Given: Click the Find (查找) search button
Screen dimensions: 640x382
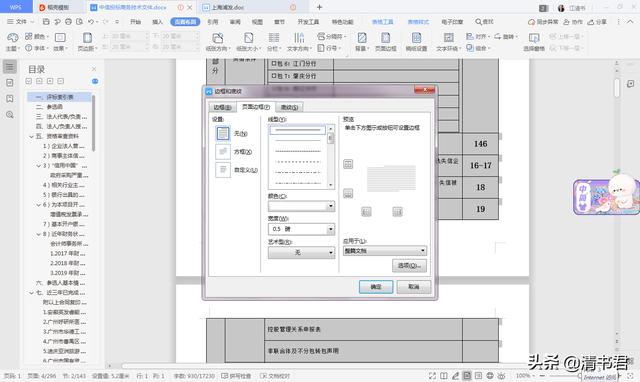Looking at the screenshot, I should pos(484,22).
